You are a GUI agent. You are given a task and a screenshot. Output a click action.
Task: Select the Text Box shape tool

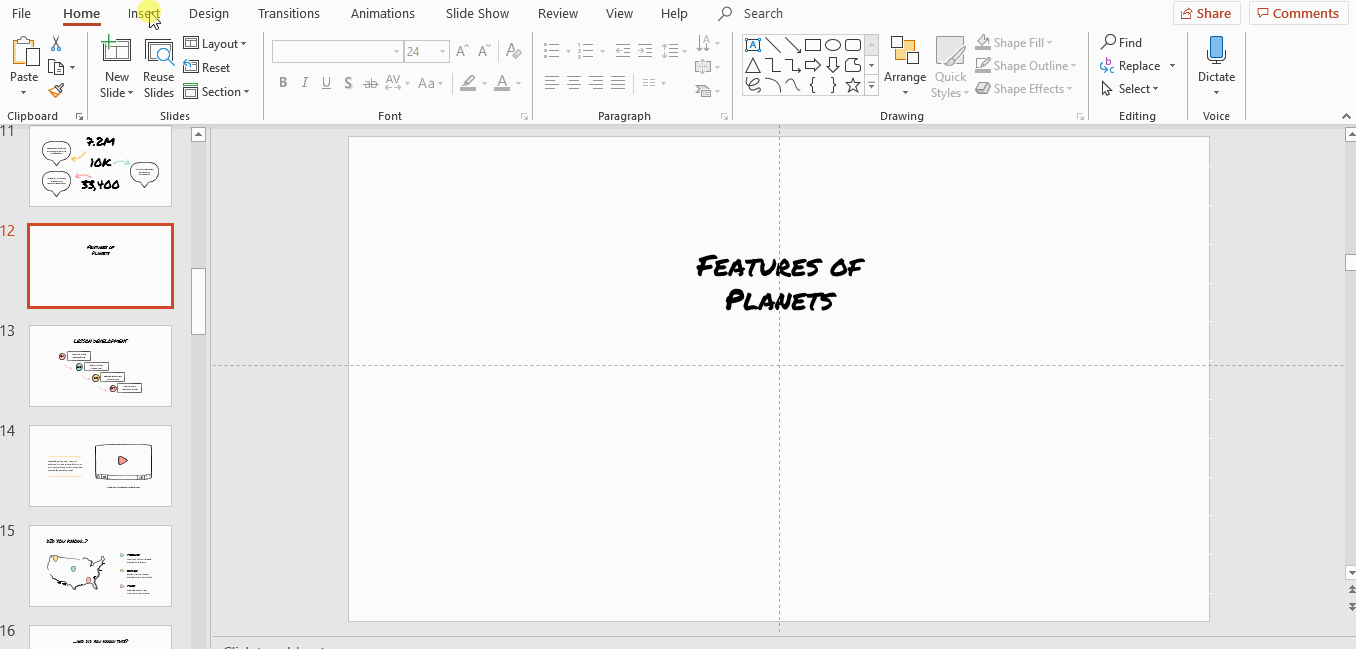pos(753,44)
